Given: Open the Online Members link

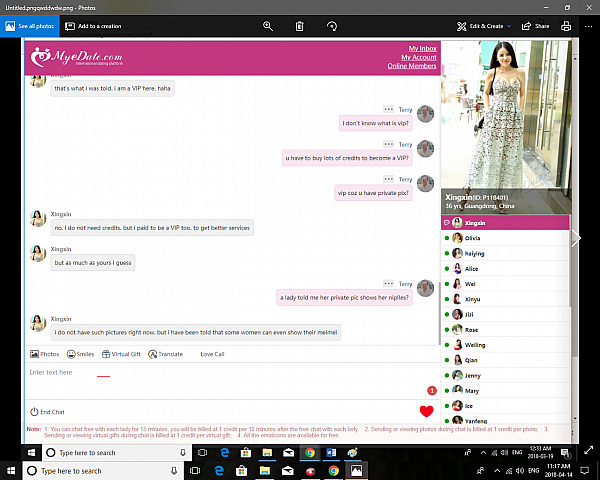Looking at the screenshot, I should [x=412, y=66].
